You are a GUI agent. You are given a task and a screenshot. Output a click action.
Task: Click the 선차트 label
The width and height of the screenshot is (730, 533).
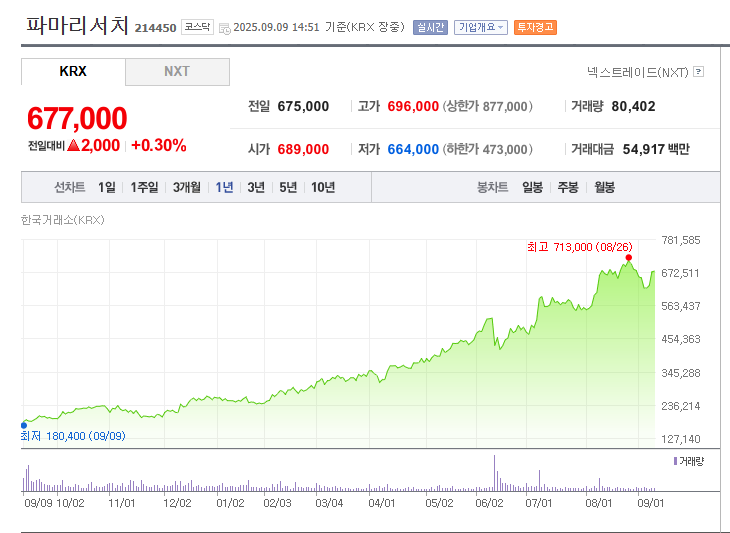[69, 187]
